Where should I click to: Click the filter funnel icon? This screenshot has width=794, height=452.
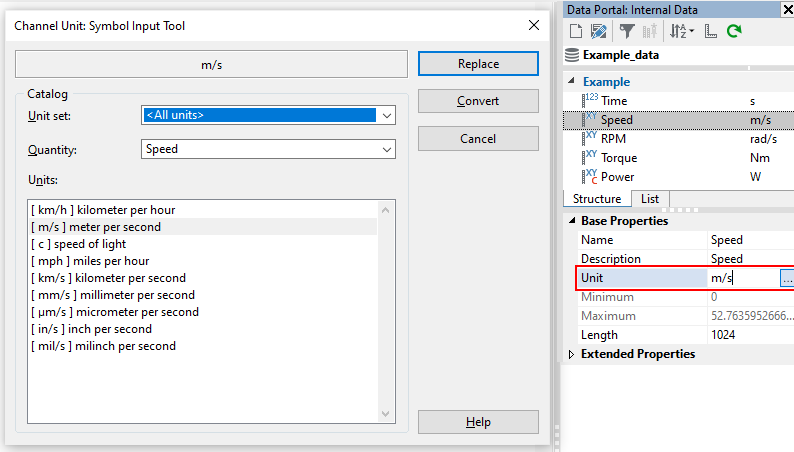pos(627,31)
